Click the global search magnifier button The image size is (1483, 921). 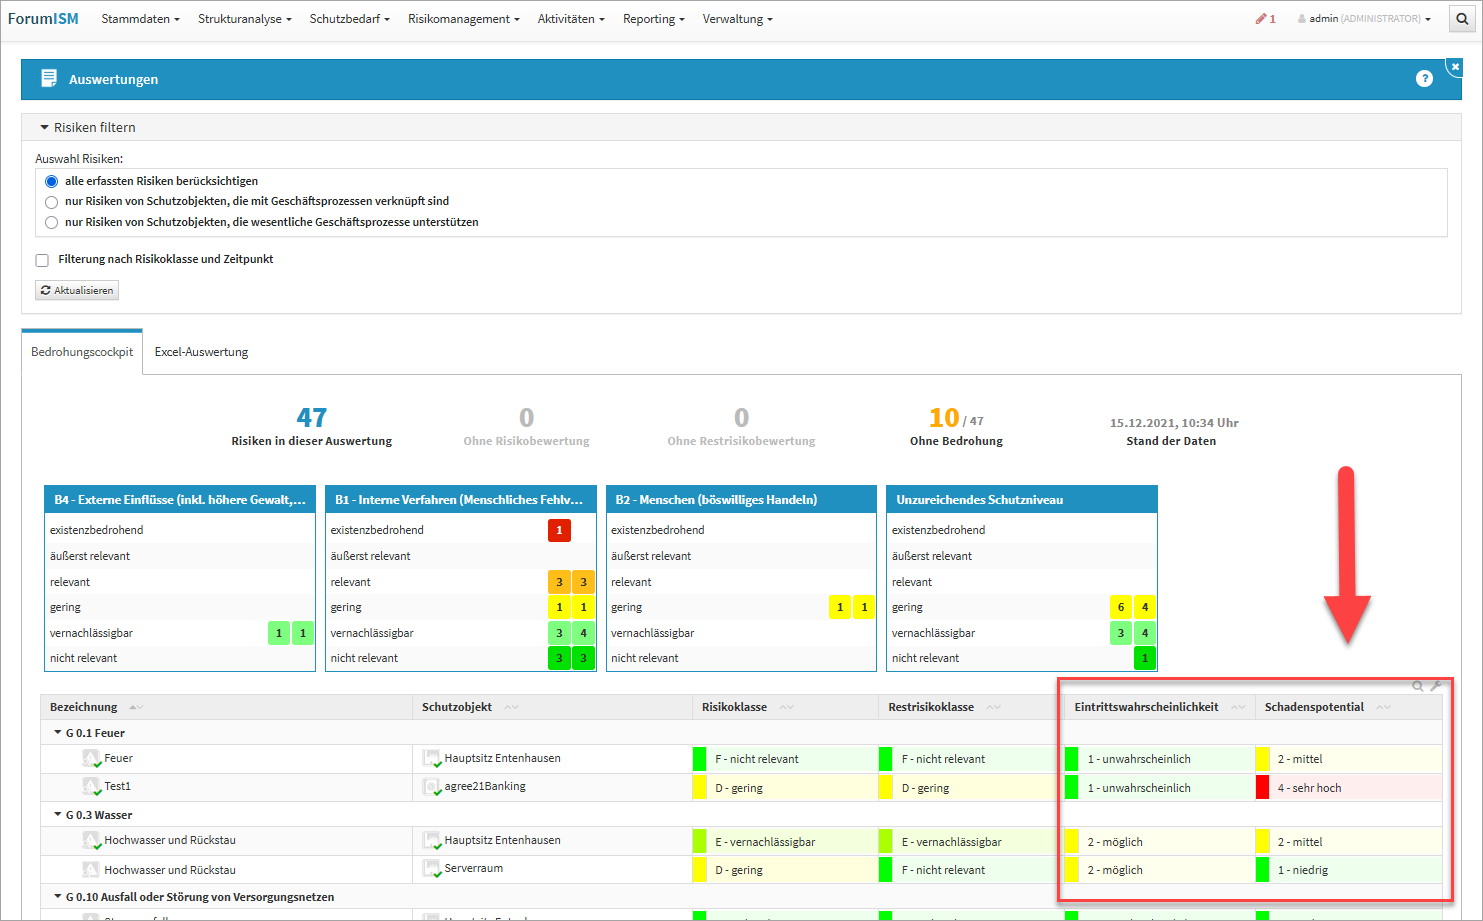pyautogui.click(x=1462, y=19)
